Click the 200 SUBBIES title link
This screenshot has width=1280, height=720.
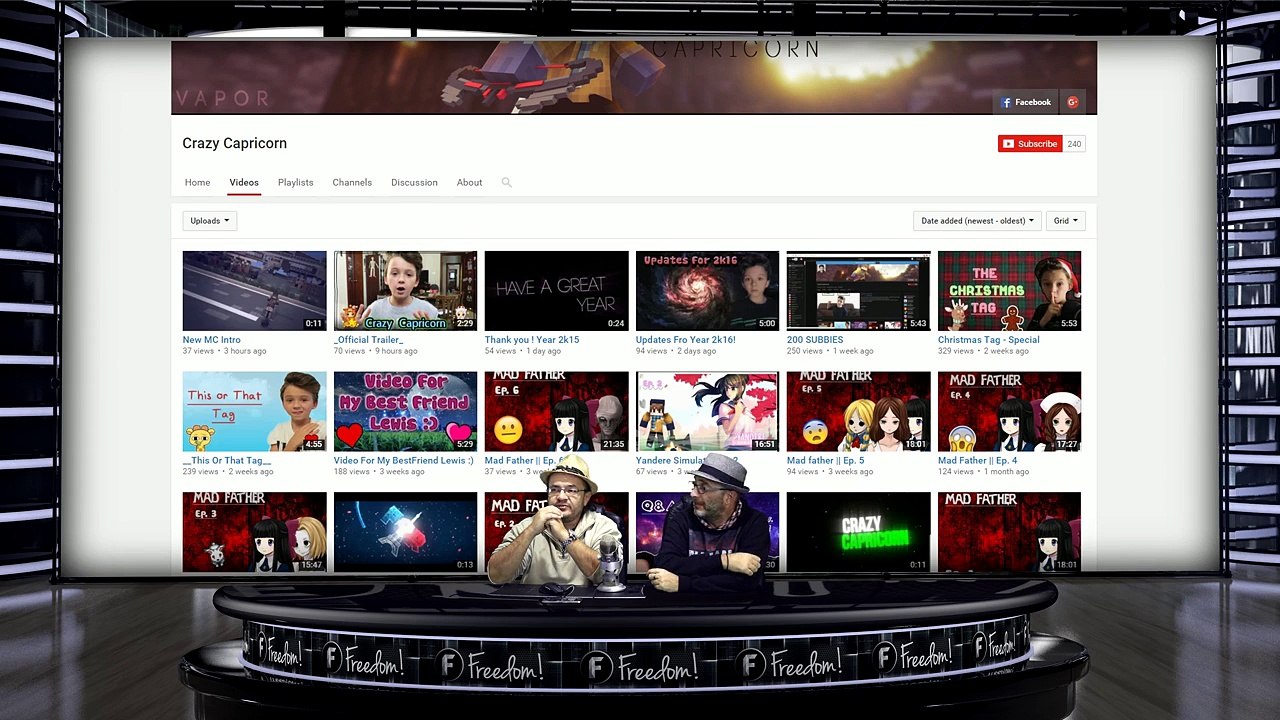[x=815, y=340]
